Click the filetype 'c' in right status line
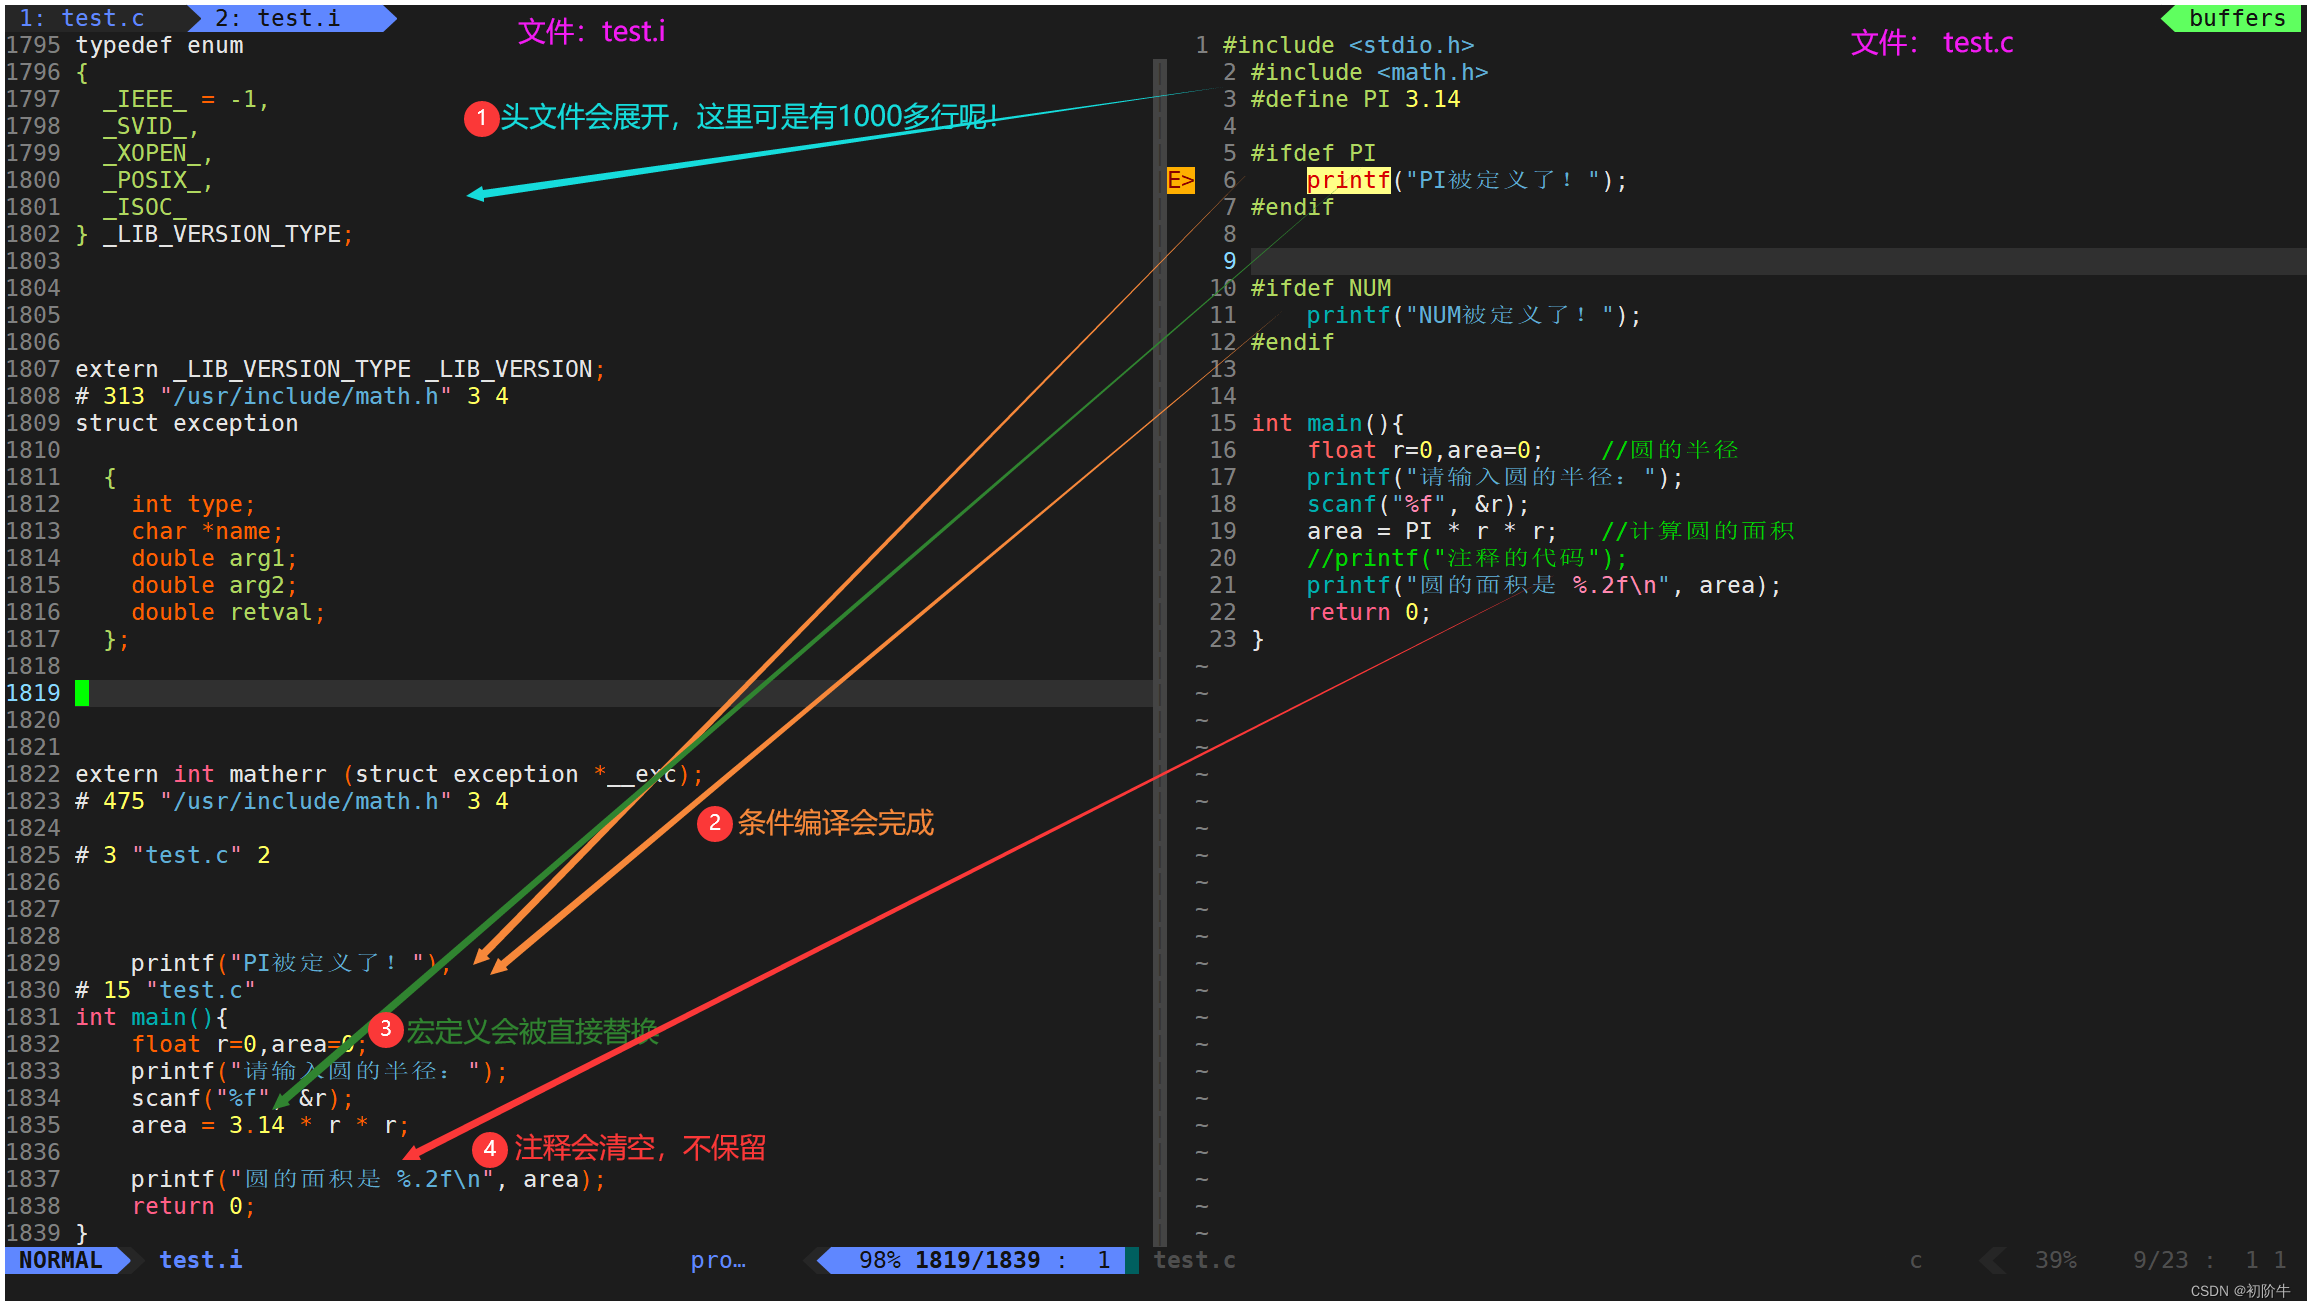Viewport: 2307px width, 1308px height. click(1916, 1260)
